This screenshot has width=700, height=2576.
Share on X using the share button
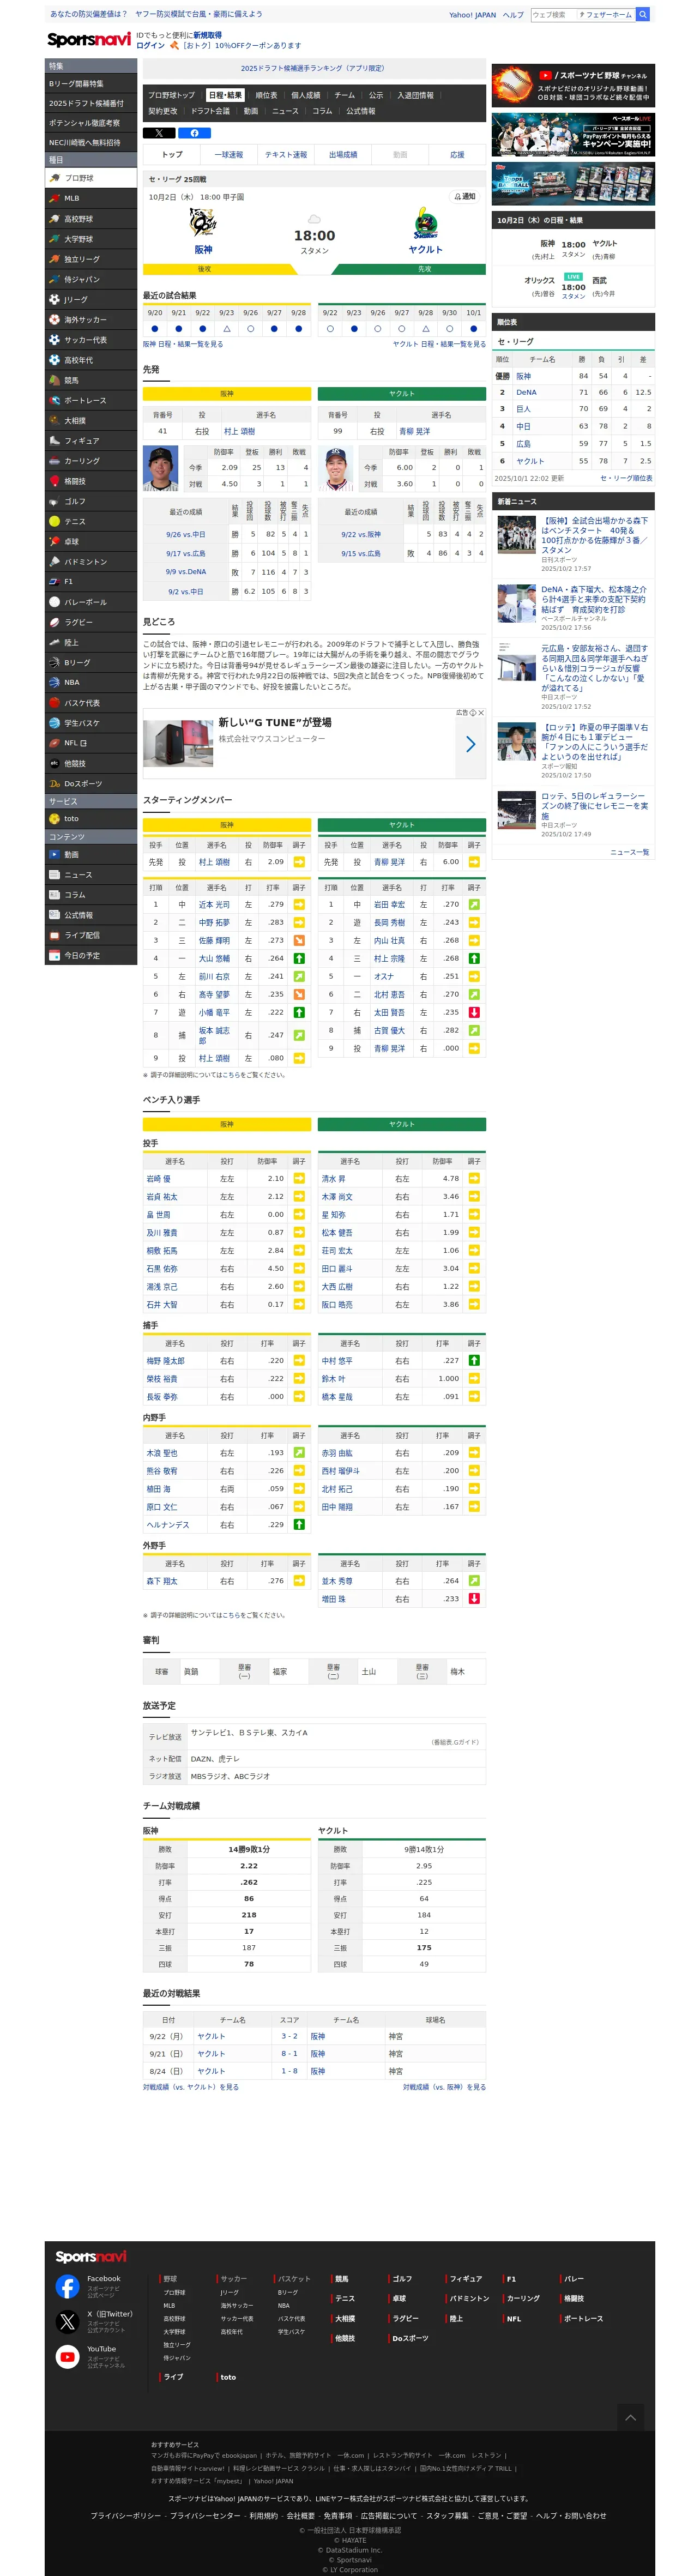coord(159,133)
